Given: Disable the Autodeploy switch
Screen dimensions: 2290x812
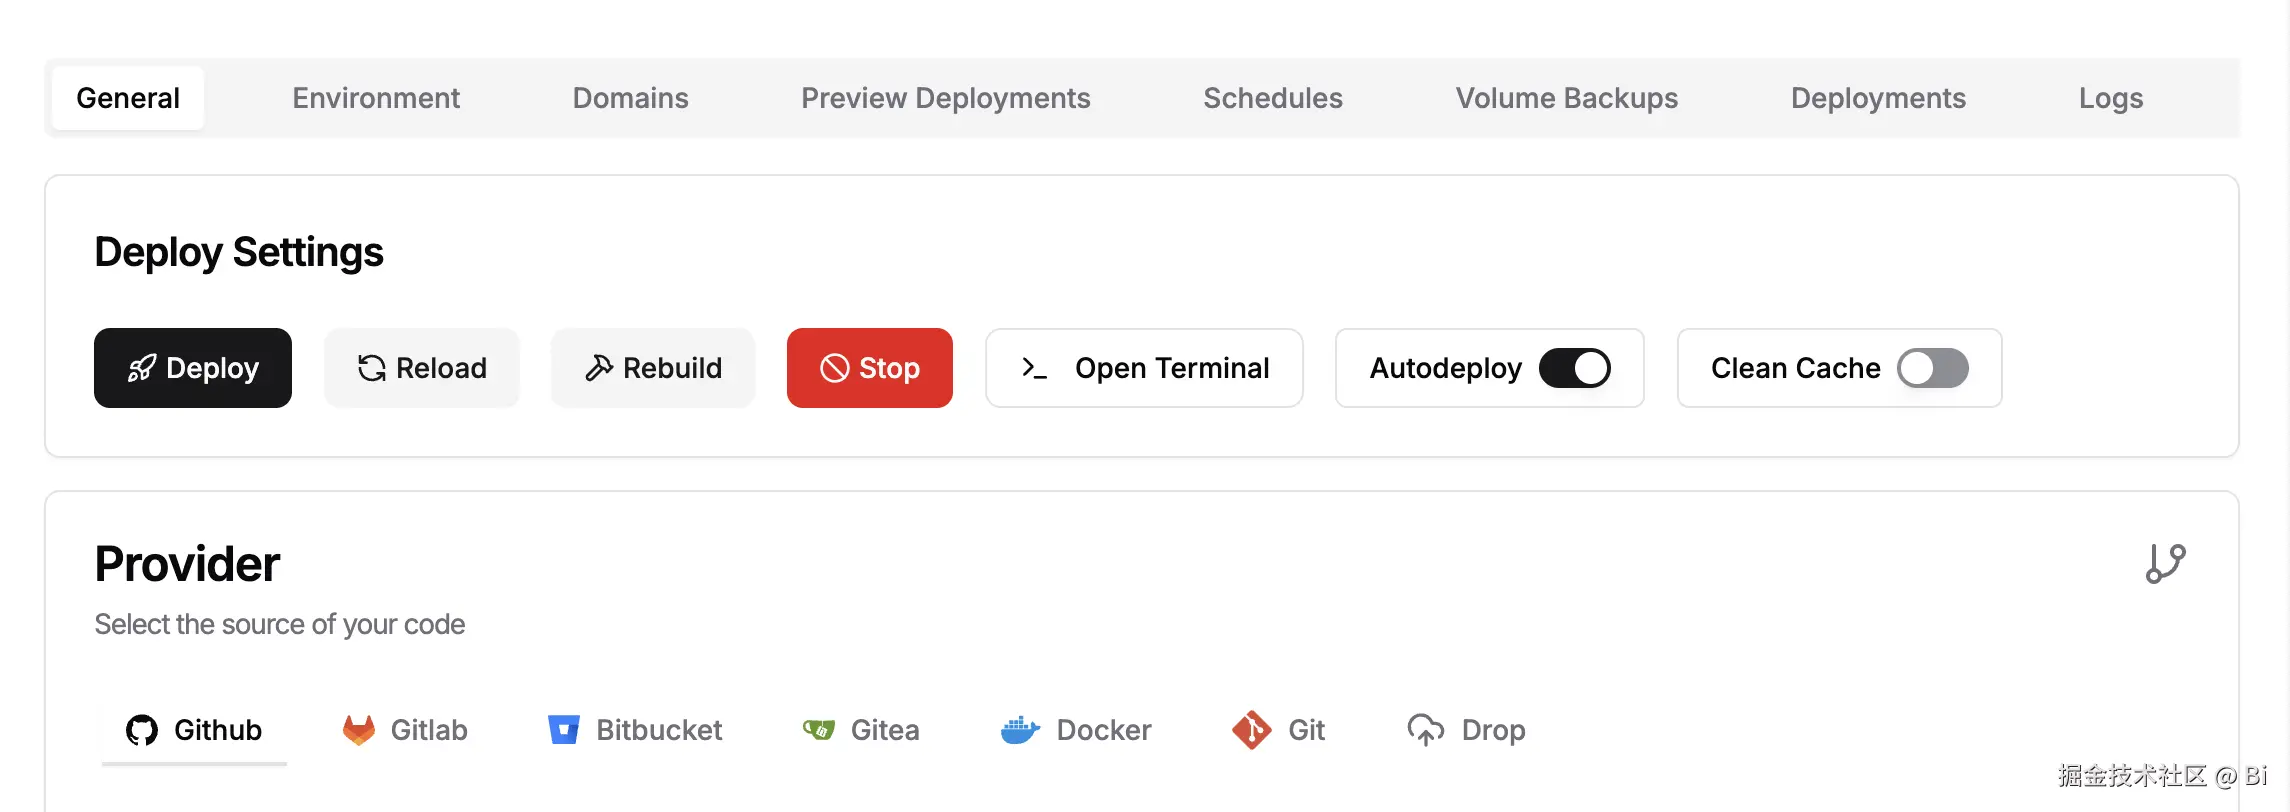Looking at the screenshot, I should click(x=1574, y=368).
